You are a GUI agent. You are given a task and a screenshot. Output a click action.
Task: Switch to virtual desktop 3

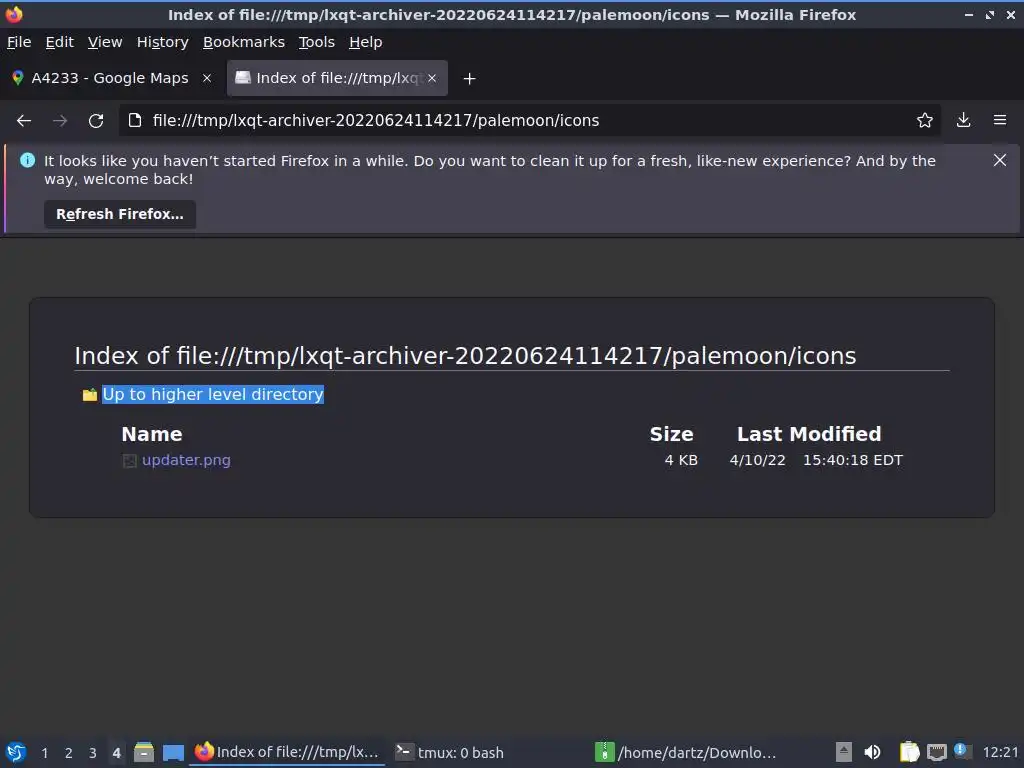point(93,753)
